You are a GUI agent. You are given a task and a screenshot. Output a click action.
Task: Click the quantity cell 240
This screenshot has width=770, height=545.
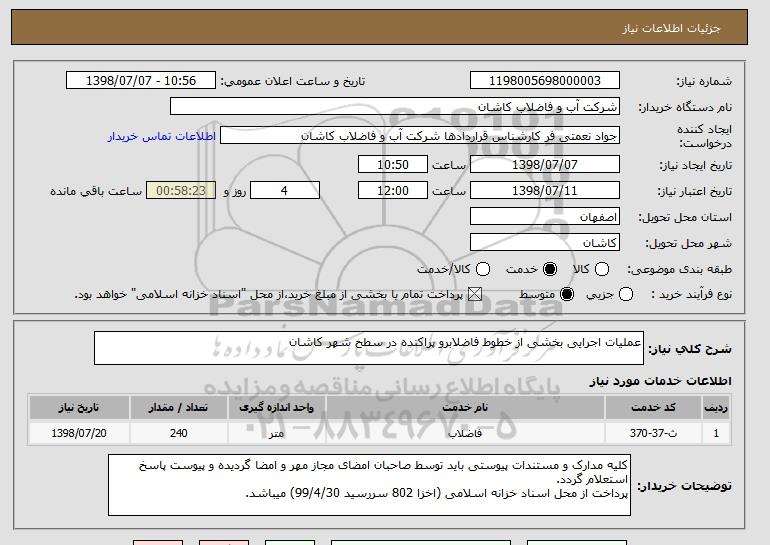coord(178,433)
